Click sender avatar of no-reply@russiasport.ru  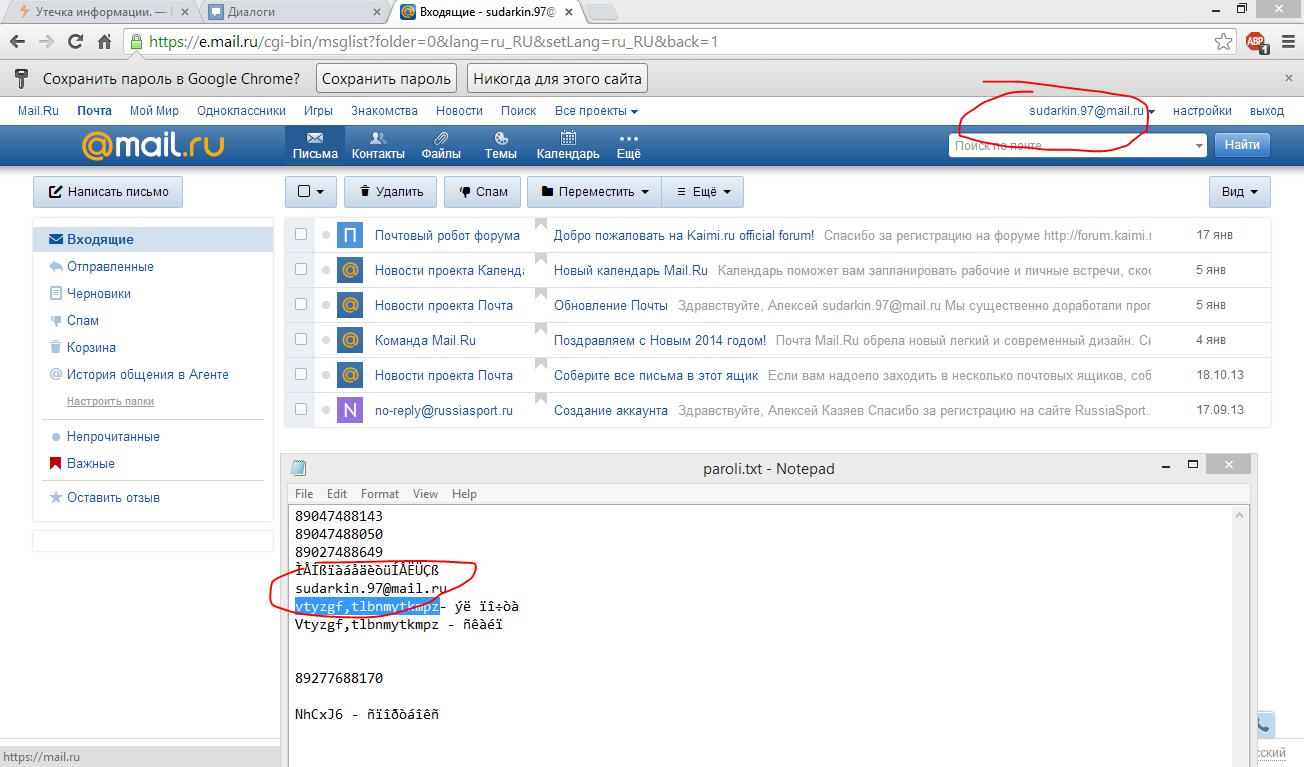click(350, 410)
